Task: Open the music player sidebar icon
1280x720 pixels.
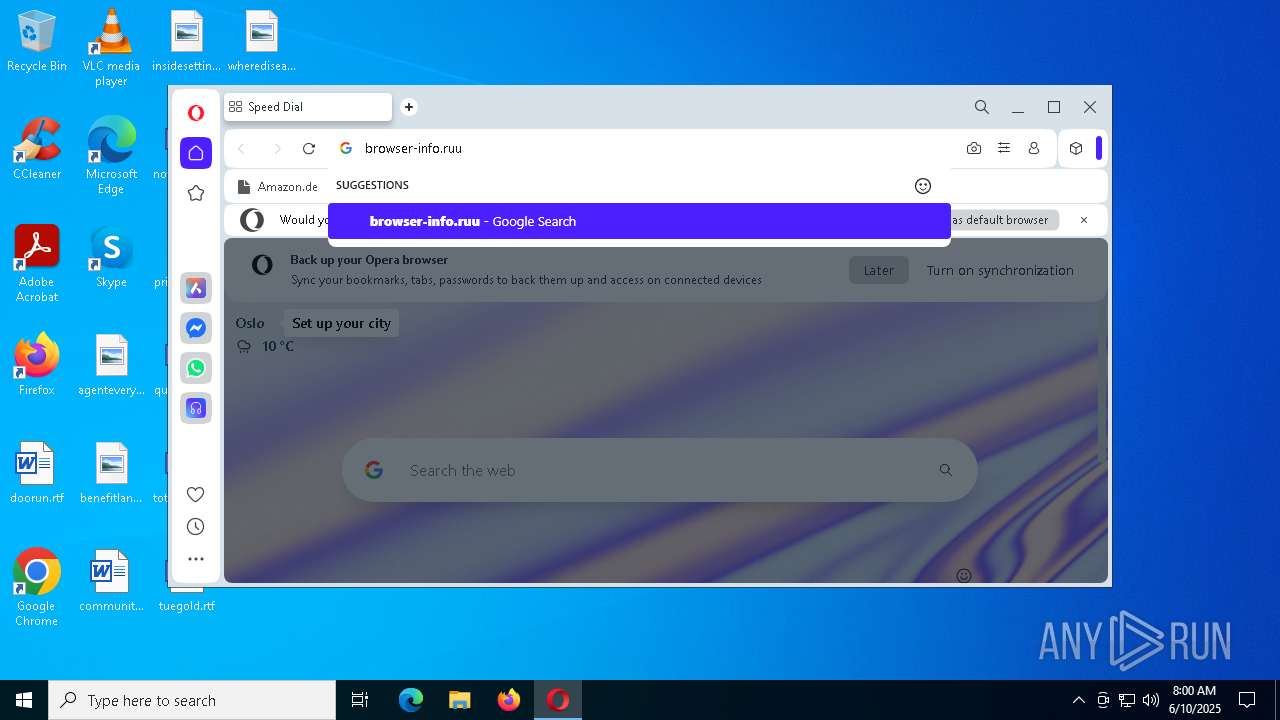Action: point(196,408)
